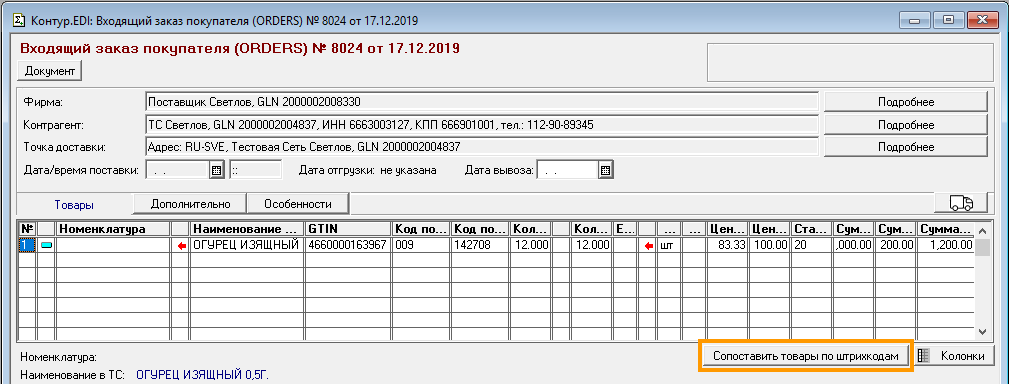Click Подробнее button for Контрагент
Viewport: 1009px width, 384px height.
pyautogui.click(x=905, y=124)
